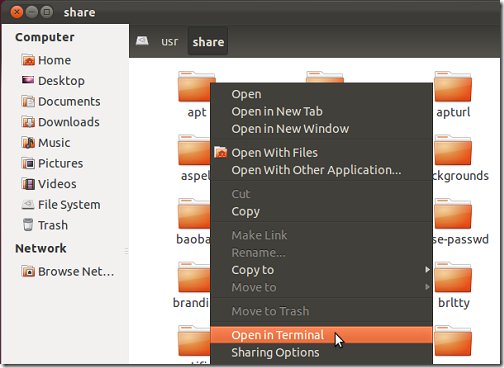Click the root drive icon in path bar
The height and width of the screenshot is (368, 504).
pyautogui.click(x=142, y=41)
